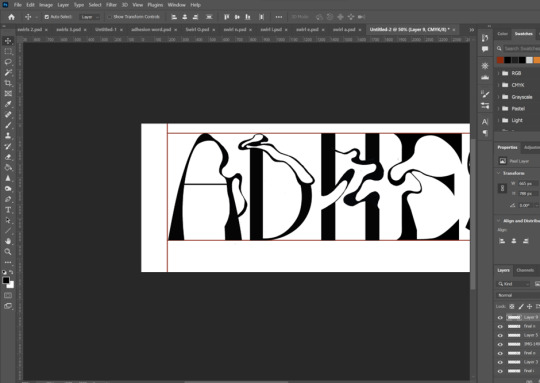
Task: Select the Zoom tool
Action: pos(8,252)
